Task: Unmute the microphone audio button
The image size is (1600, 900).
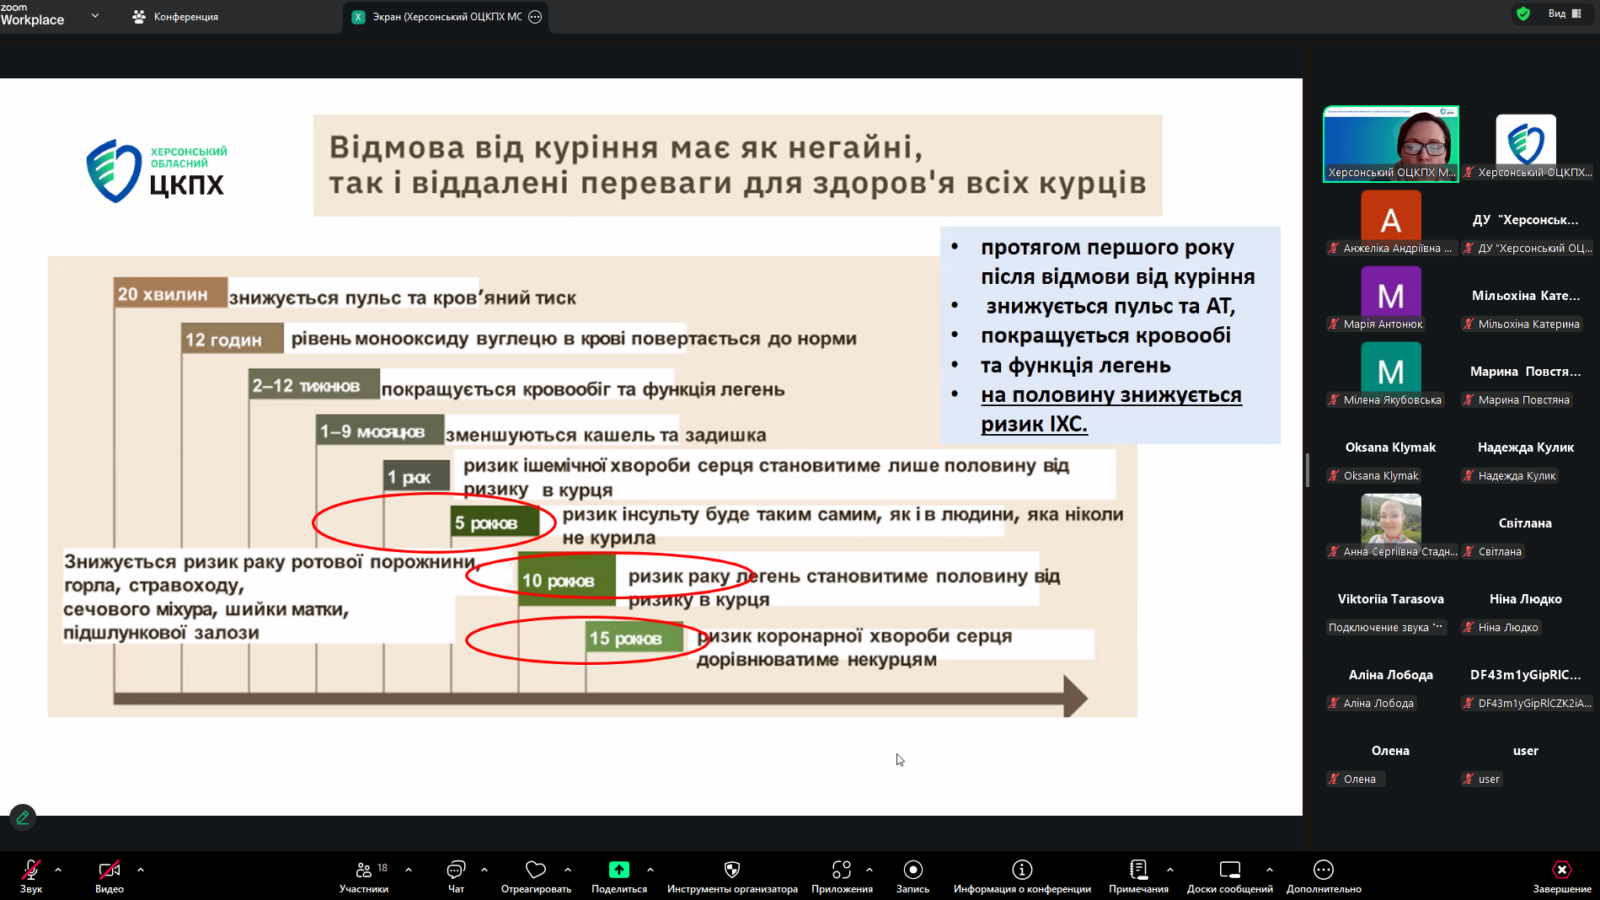Action: pyautogui.click(x=31, y=870)
